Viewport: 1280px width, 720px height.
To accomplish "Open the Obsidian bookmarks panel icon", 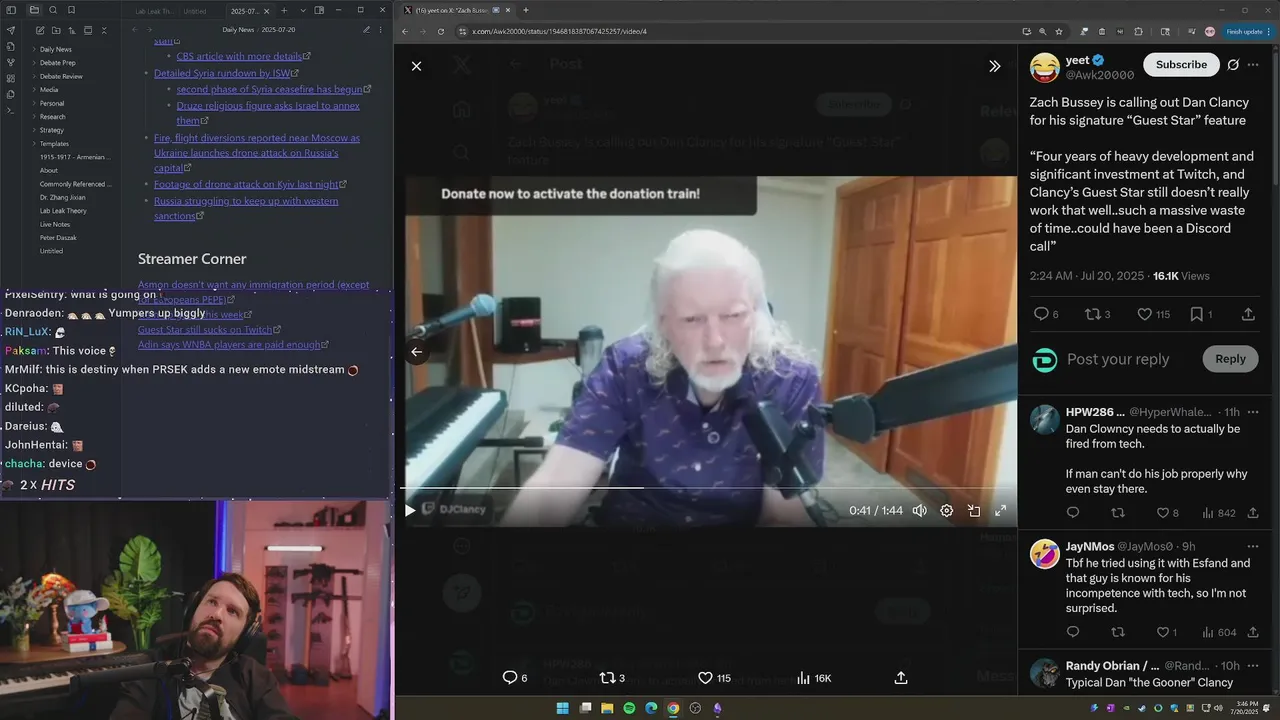I will pos(71,10).
